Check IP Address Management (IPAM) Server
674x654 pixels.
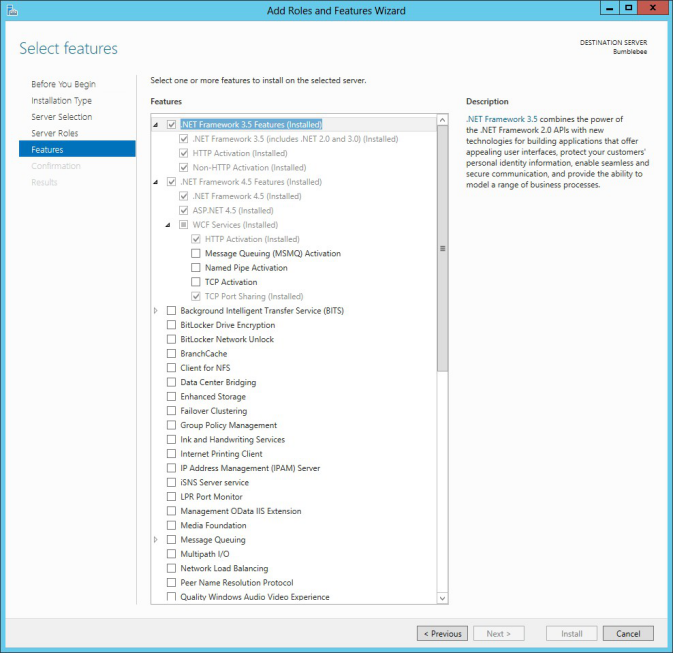(x=172, y=468)
